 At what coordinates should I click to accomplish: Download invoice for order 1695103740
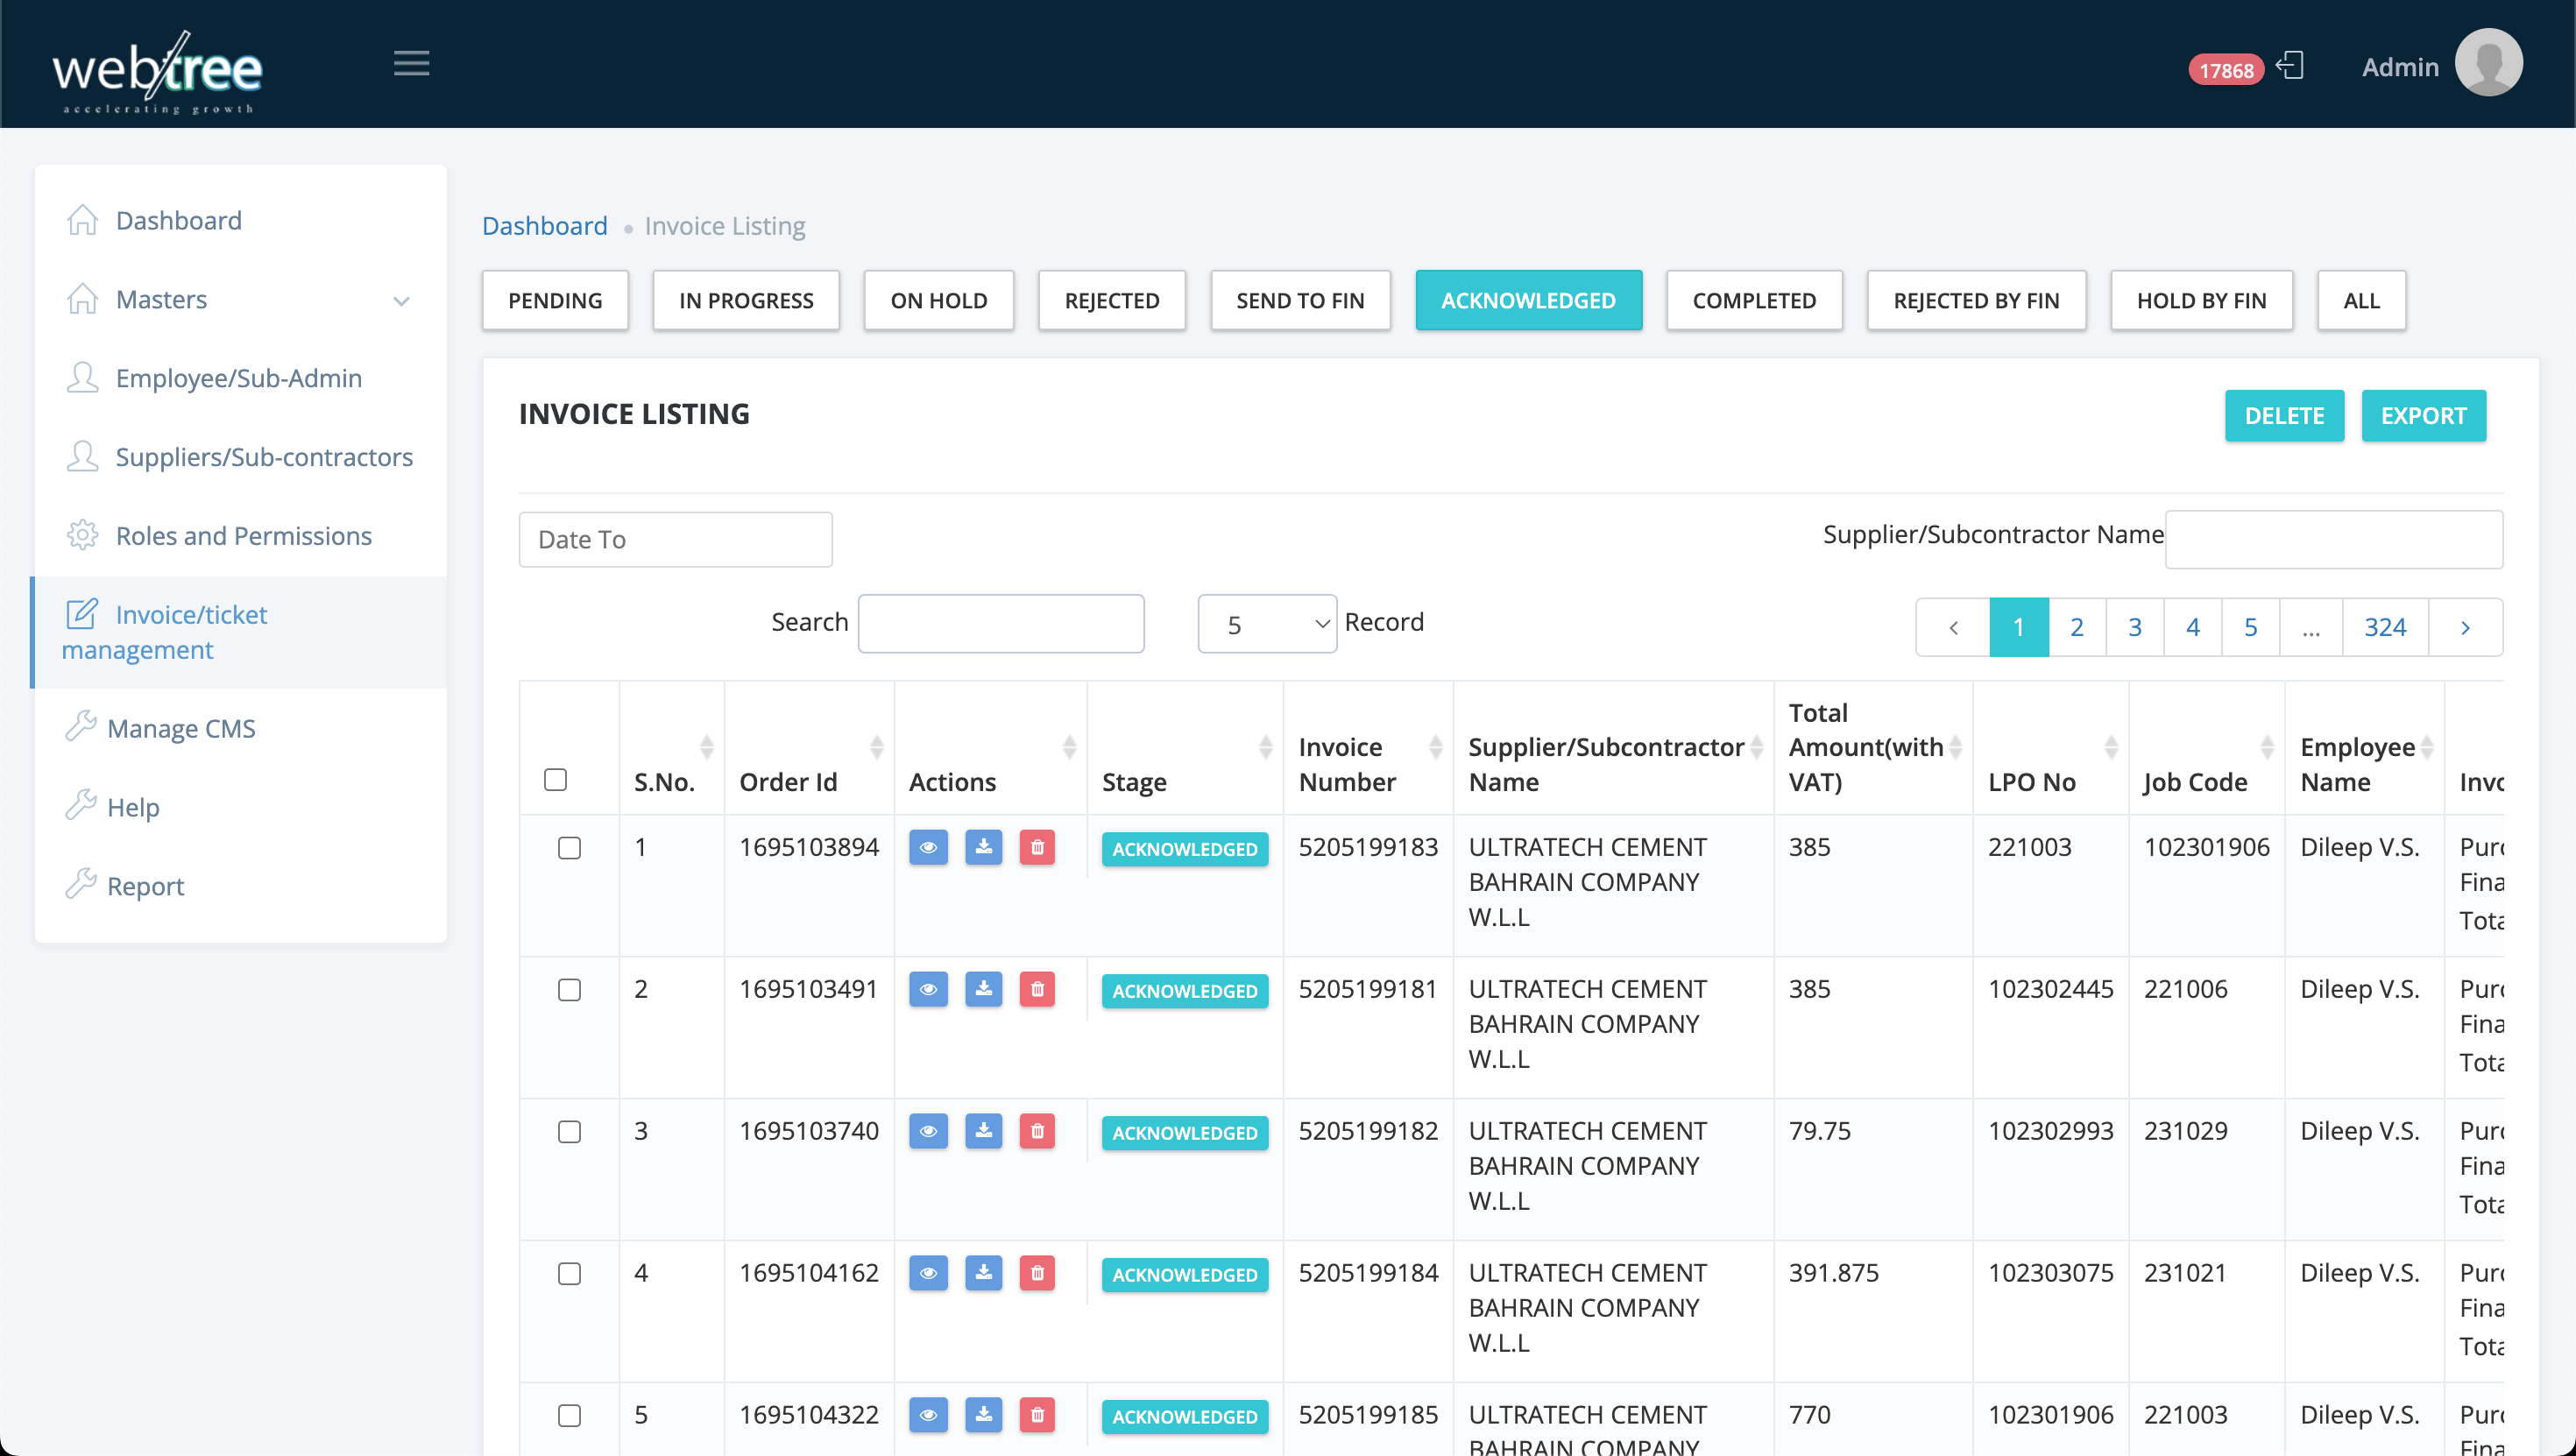point(983,1132)
